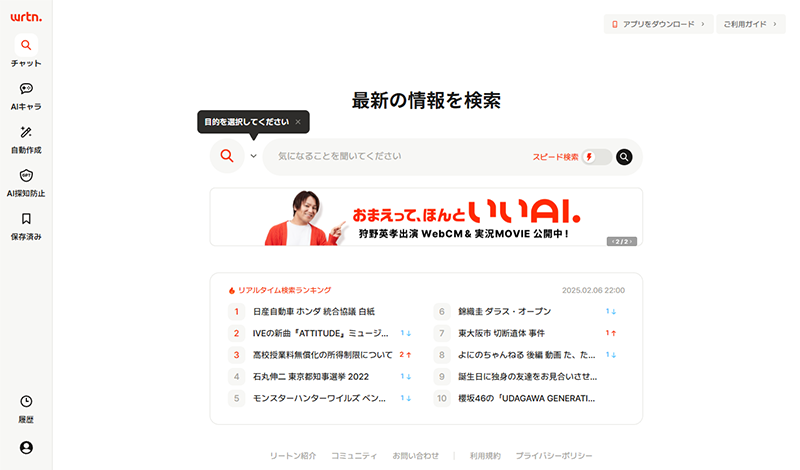Click the wrtn. logo
The height and width of the screenshot is (470, 800).
click(26, 17)
